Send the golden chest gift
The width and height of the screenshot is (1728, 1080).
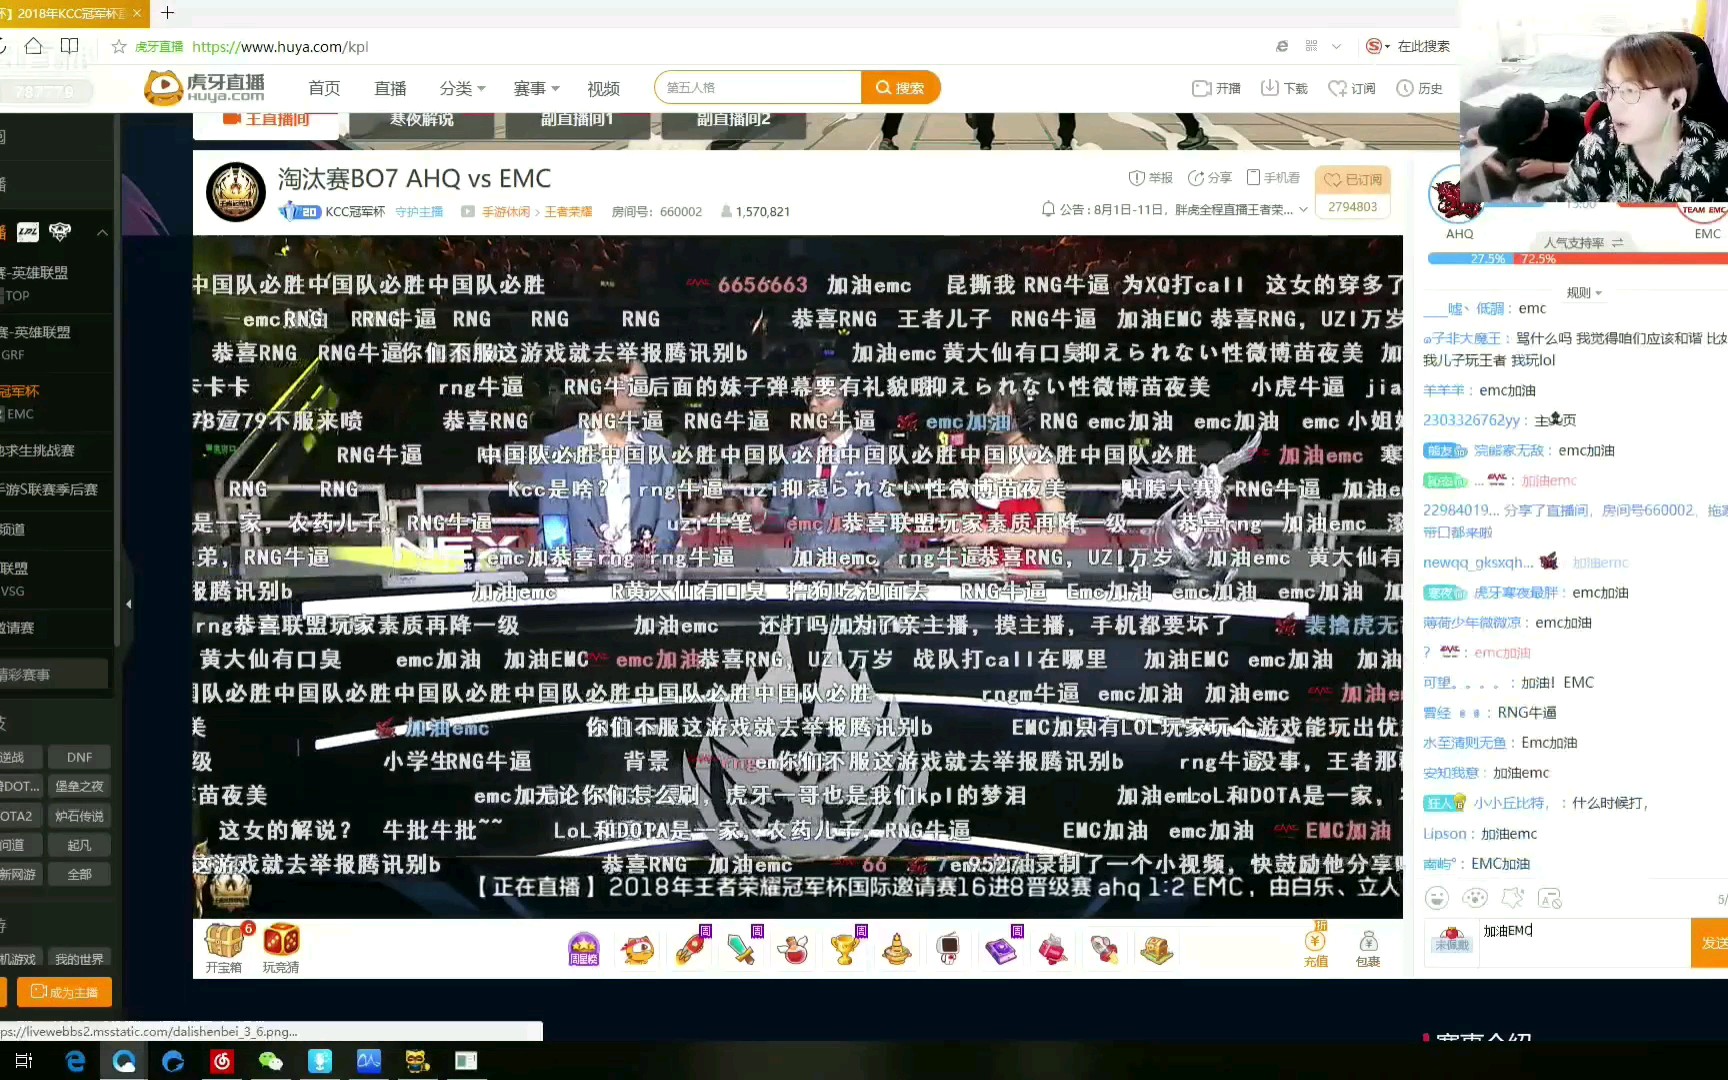click(x=1157, y=949)
